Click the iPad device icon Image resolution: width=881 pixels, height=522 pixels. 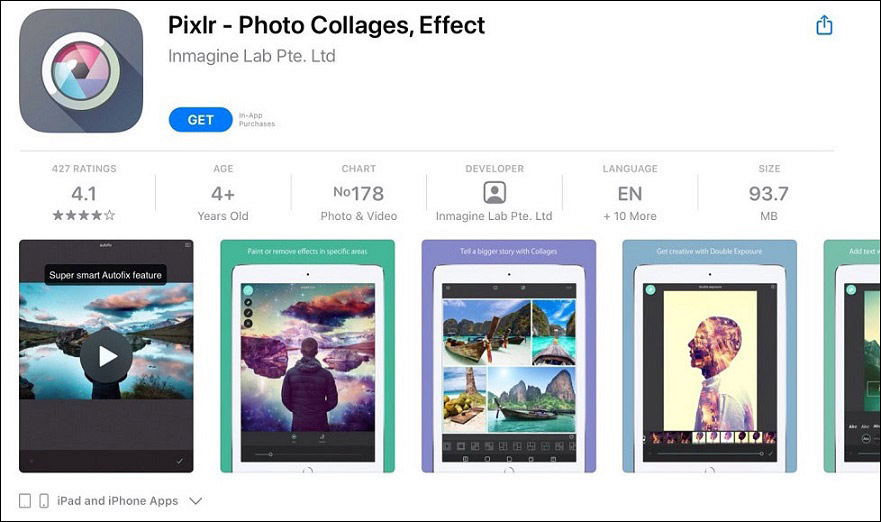coord(25,501)
